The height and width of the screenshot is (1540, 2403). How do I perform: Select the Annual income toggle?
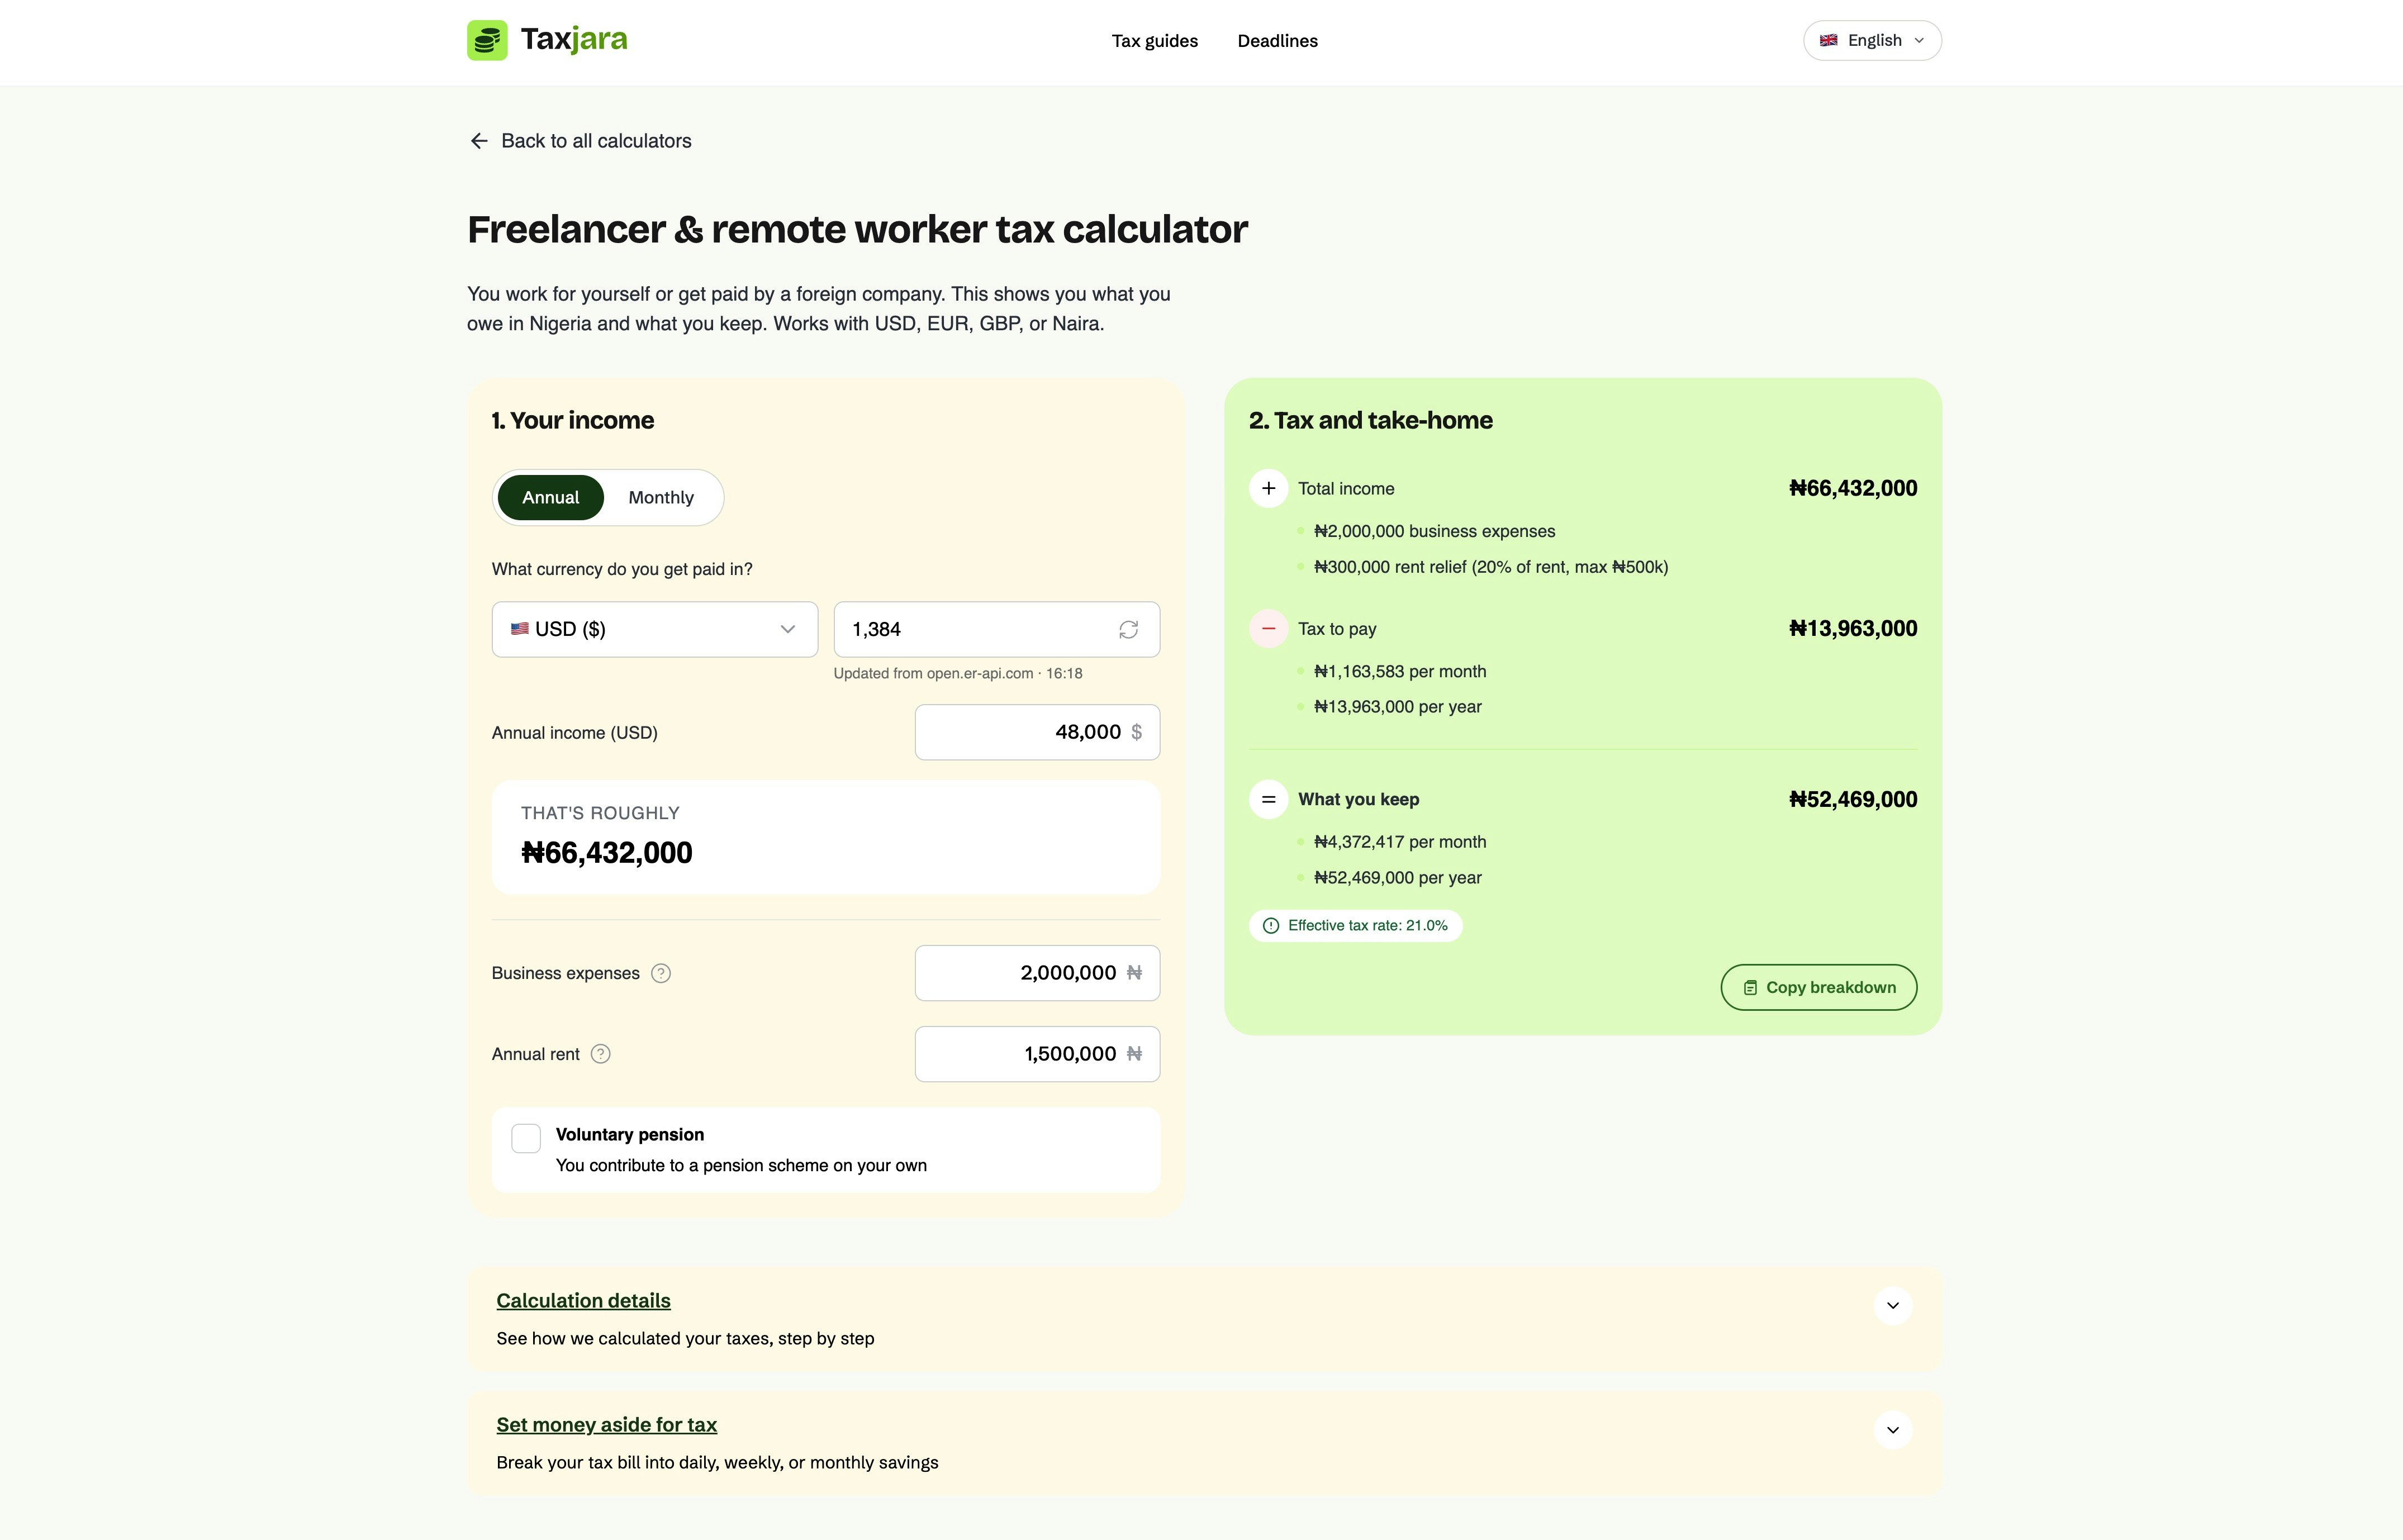[550, 497]
